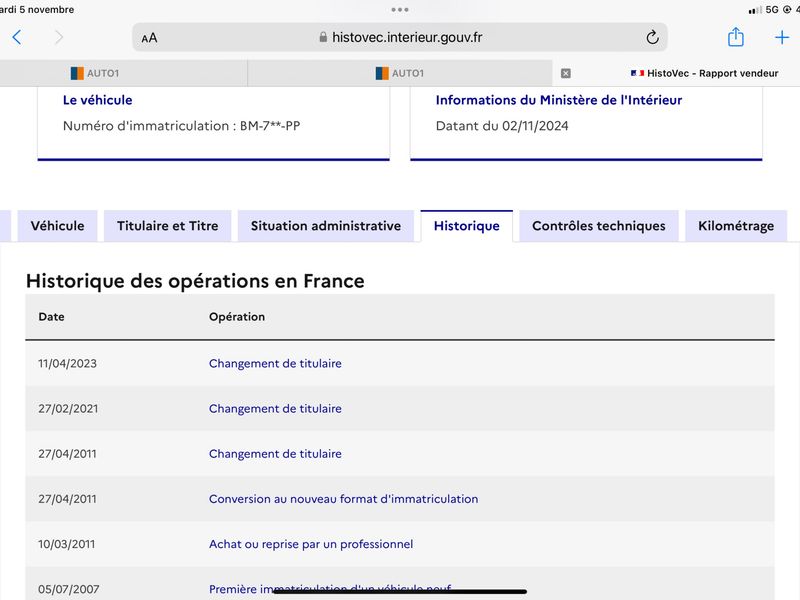
Task: Click Changement de titulaire dated 27/02/2021
Action: (275, 409)
